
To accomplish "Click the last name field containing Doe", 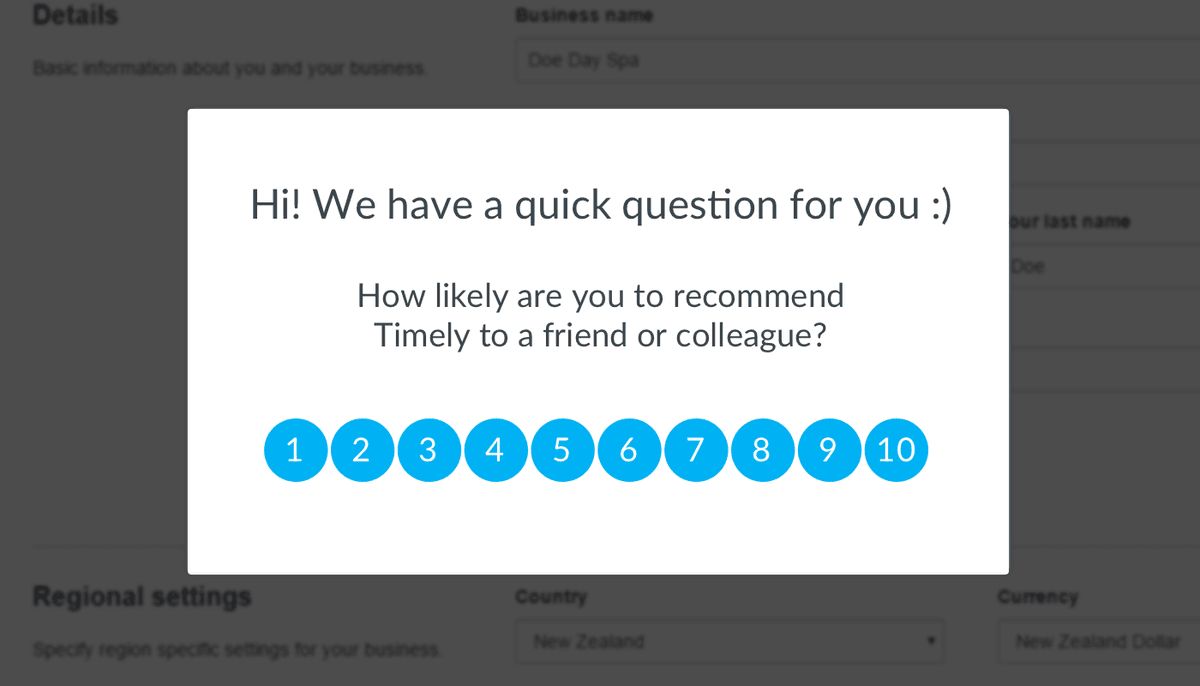I will coord(1104,267).
